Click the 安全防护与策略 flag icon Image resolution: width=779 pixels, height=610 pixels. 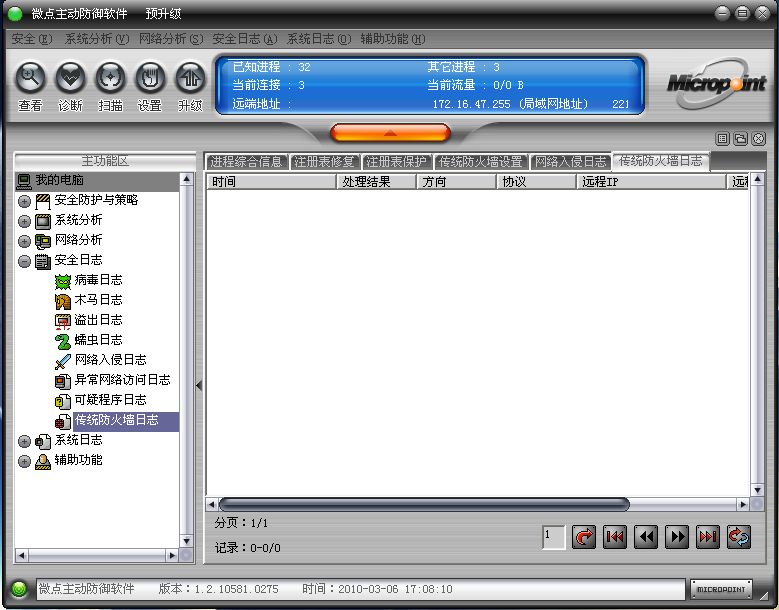coord(43,201)
